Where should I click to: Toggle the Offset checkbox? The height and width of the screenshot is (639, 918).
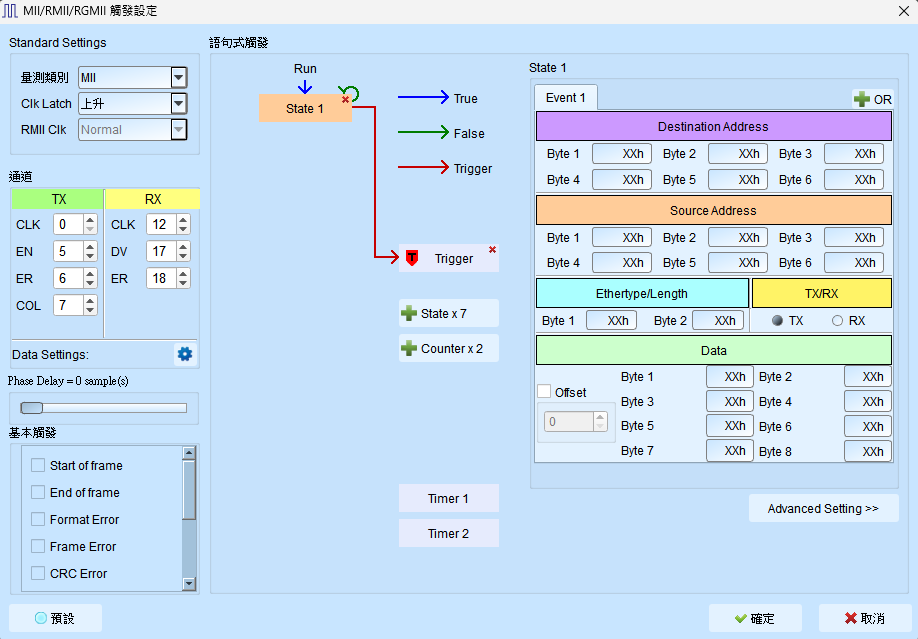(x=544, y=392)
